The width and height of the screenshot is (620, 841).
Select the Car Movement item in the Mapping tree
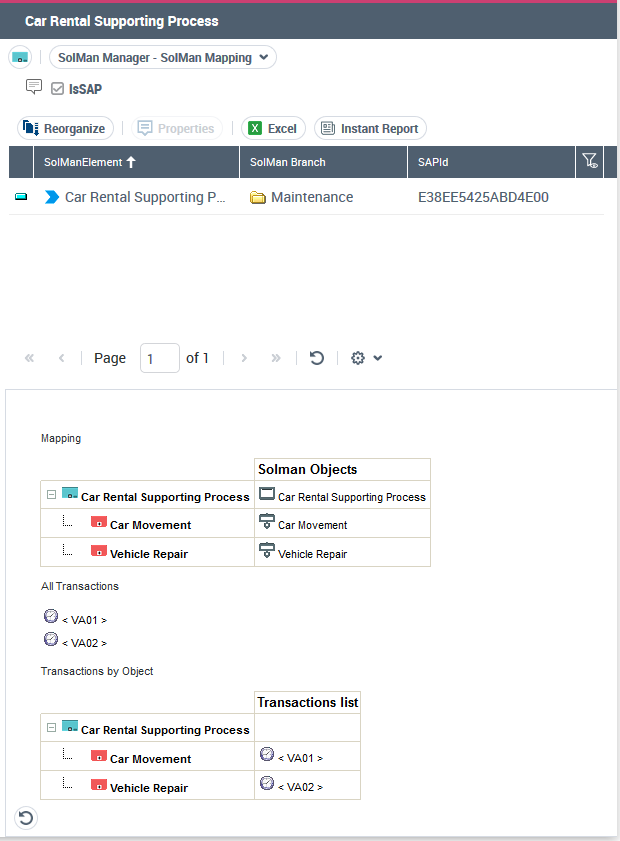pos(150,525)
